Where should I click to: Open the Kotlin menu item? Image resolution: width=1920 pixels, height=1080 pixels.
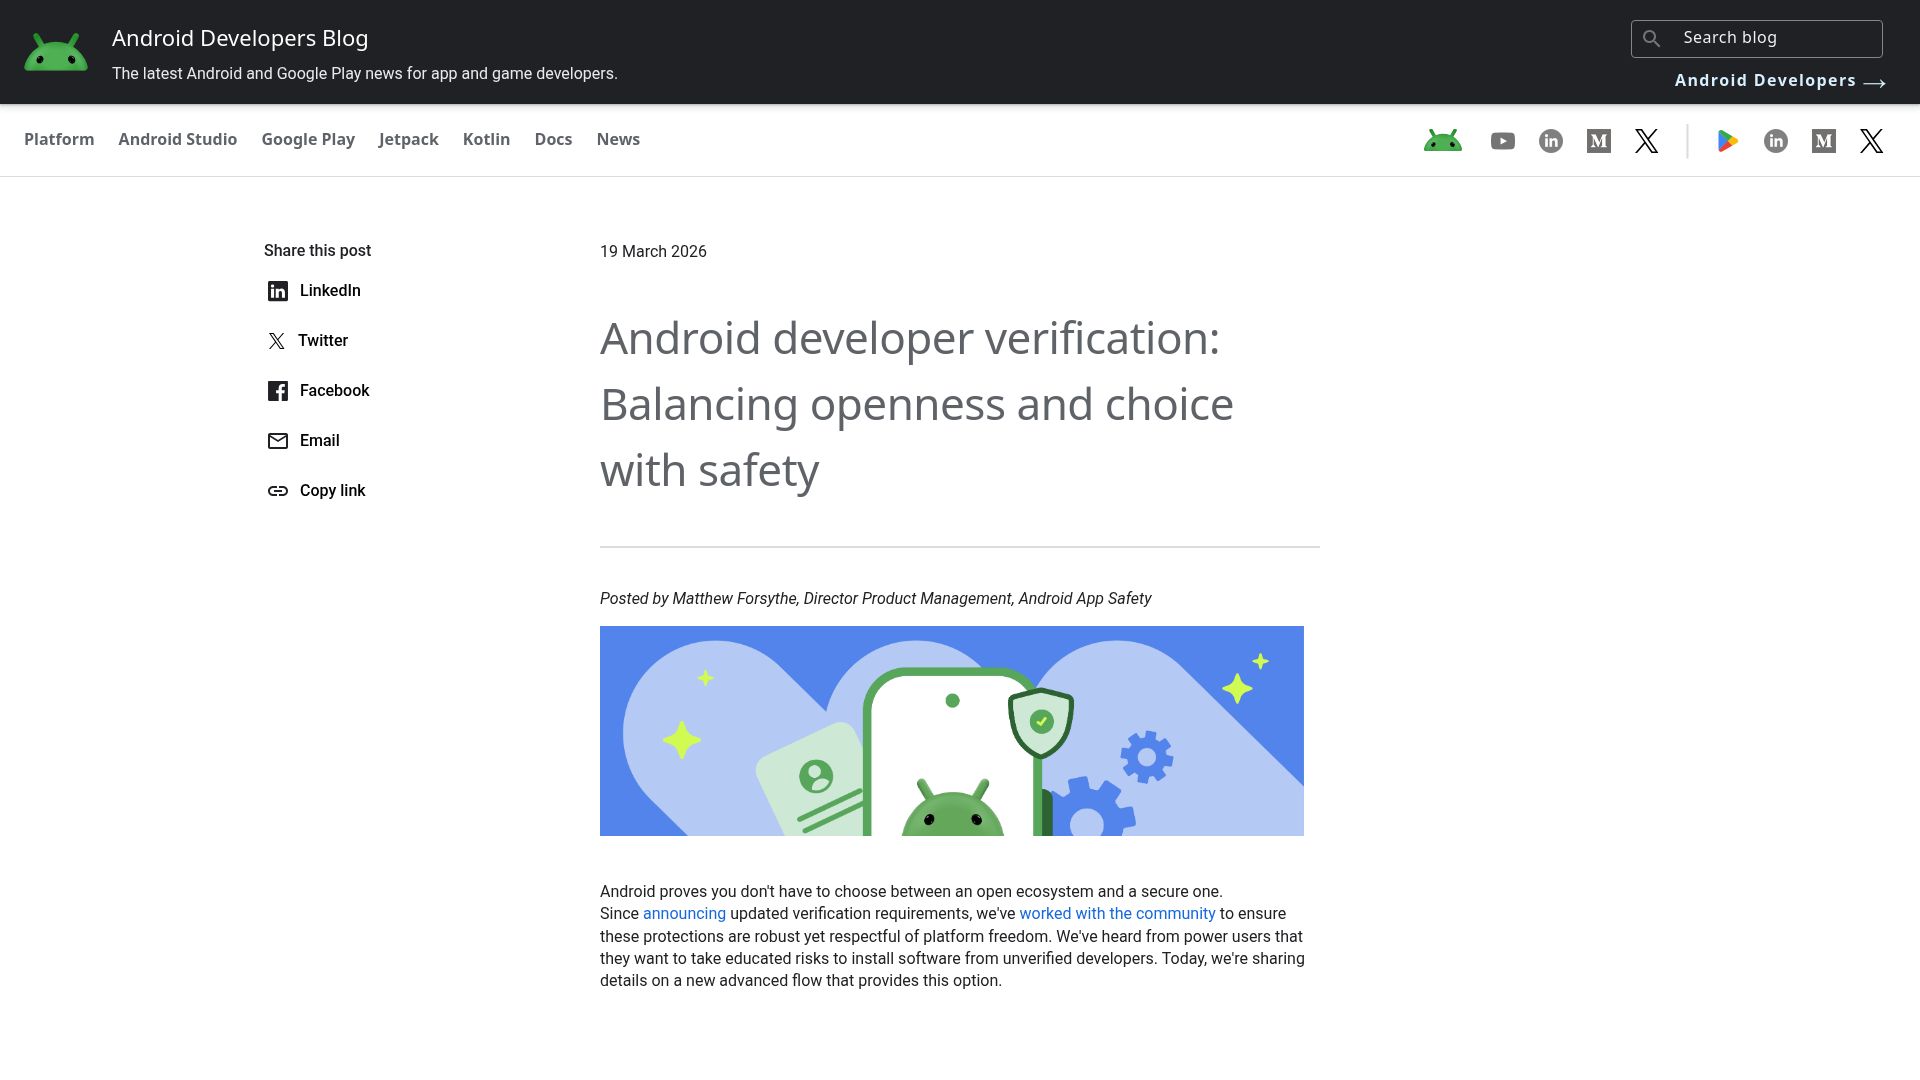pos(487,139)
